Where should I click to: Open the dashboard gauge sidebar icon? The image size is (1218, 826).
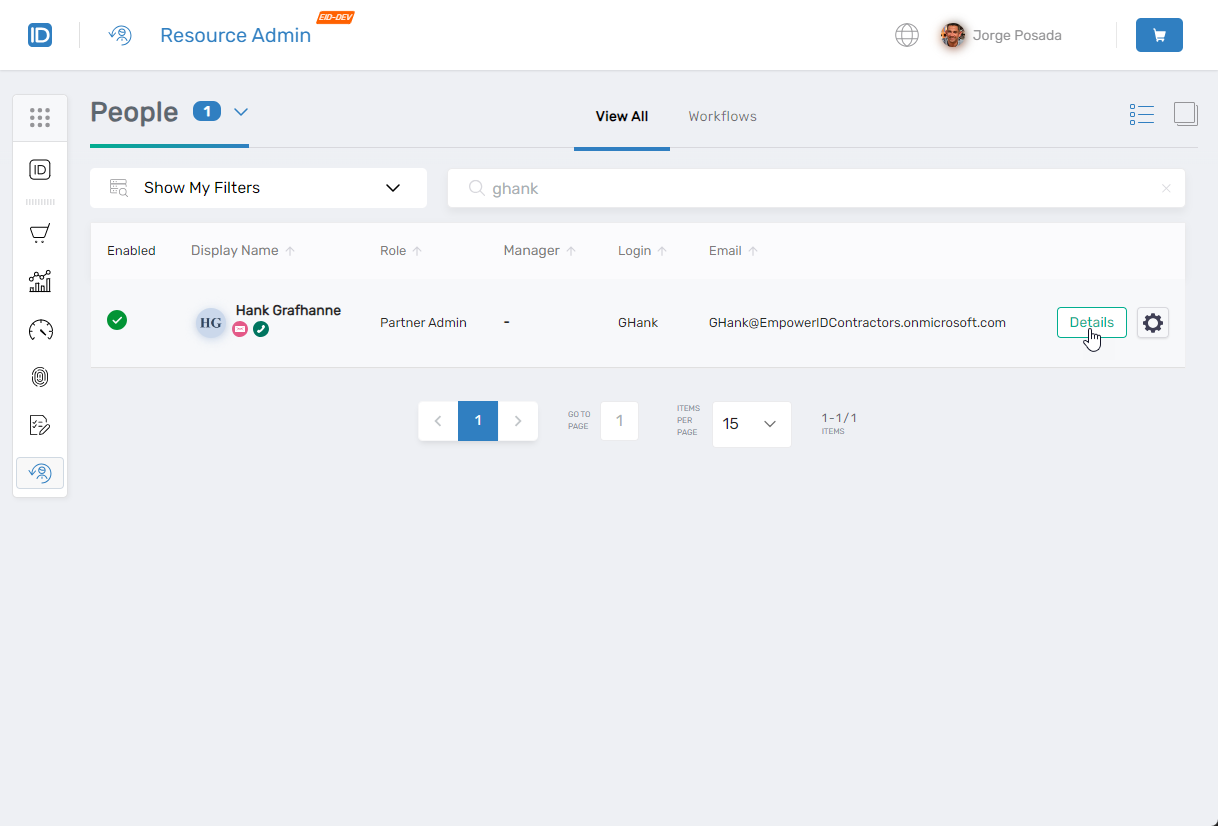coord(40,330)
